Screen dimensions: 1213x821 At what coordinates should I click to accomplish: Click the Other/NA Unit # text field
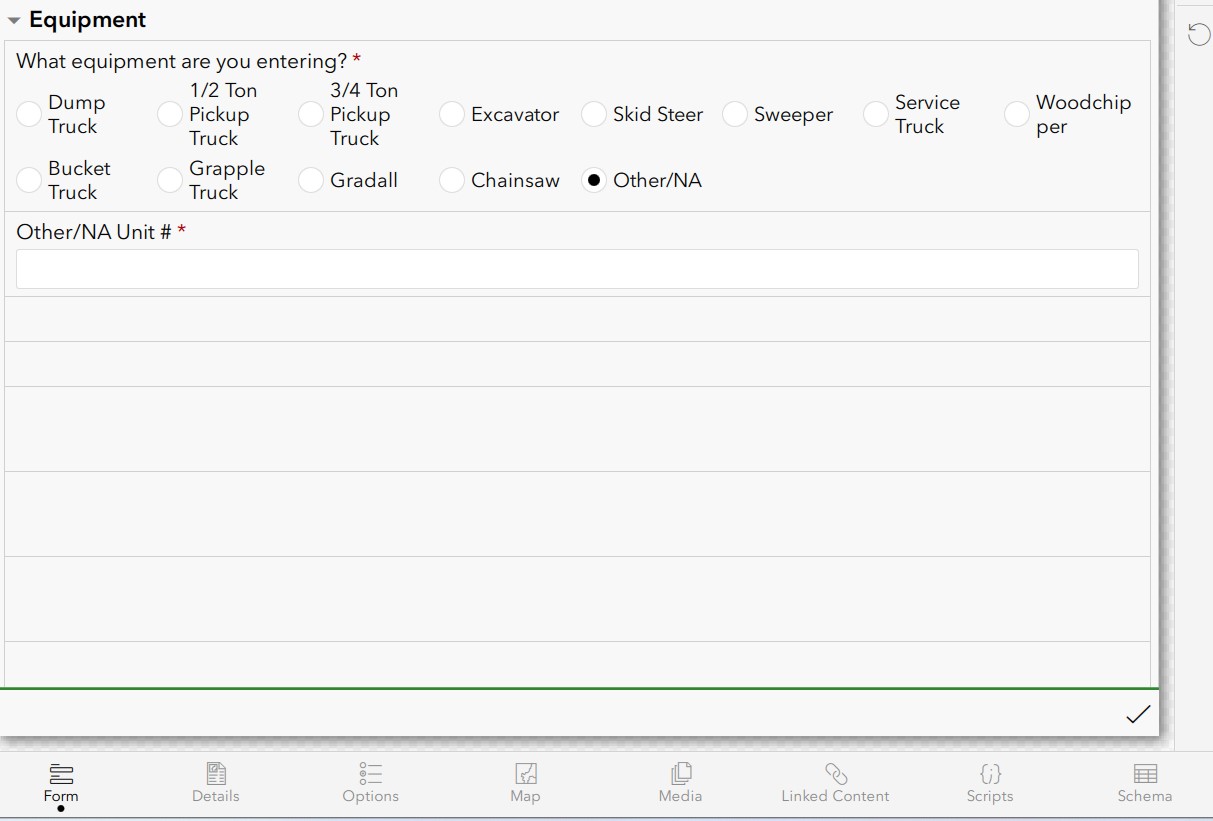577,269
